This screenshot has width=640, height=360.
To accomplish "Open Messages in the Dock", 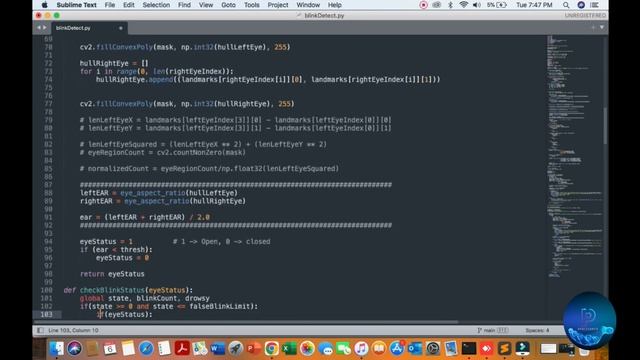I will coord(325,349).
